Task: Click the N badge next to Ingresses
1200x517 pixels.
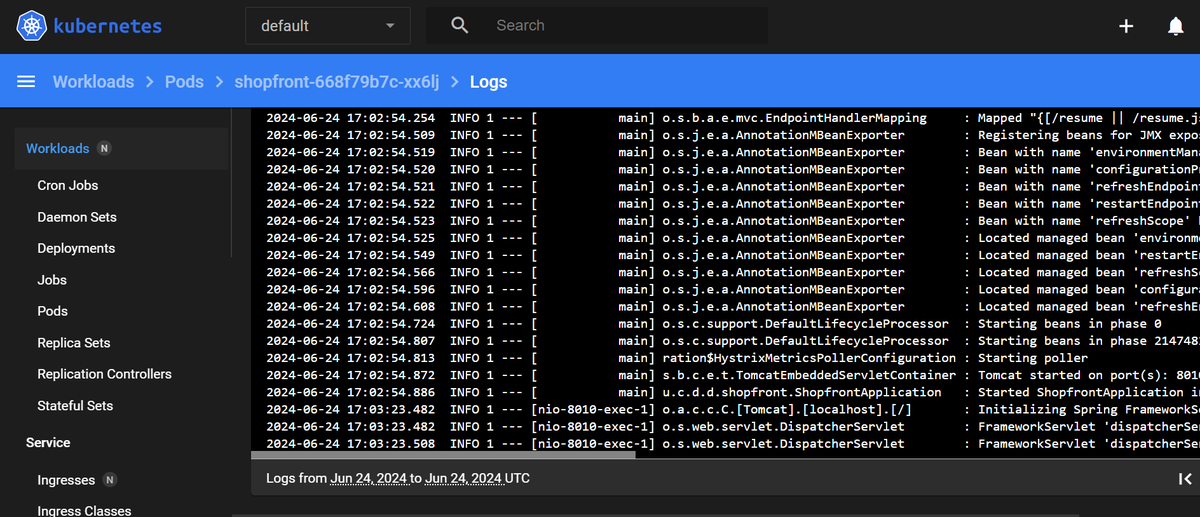Action: click(110, 480)
